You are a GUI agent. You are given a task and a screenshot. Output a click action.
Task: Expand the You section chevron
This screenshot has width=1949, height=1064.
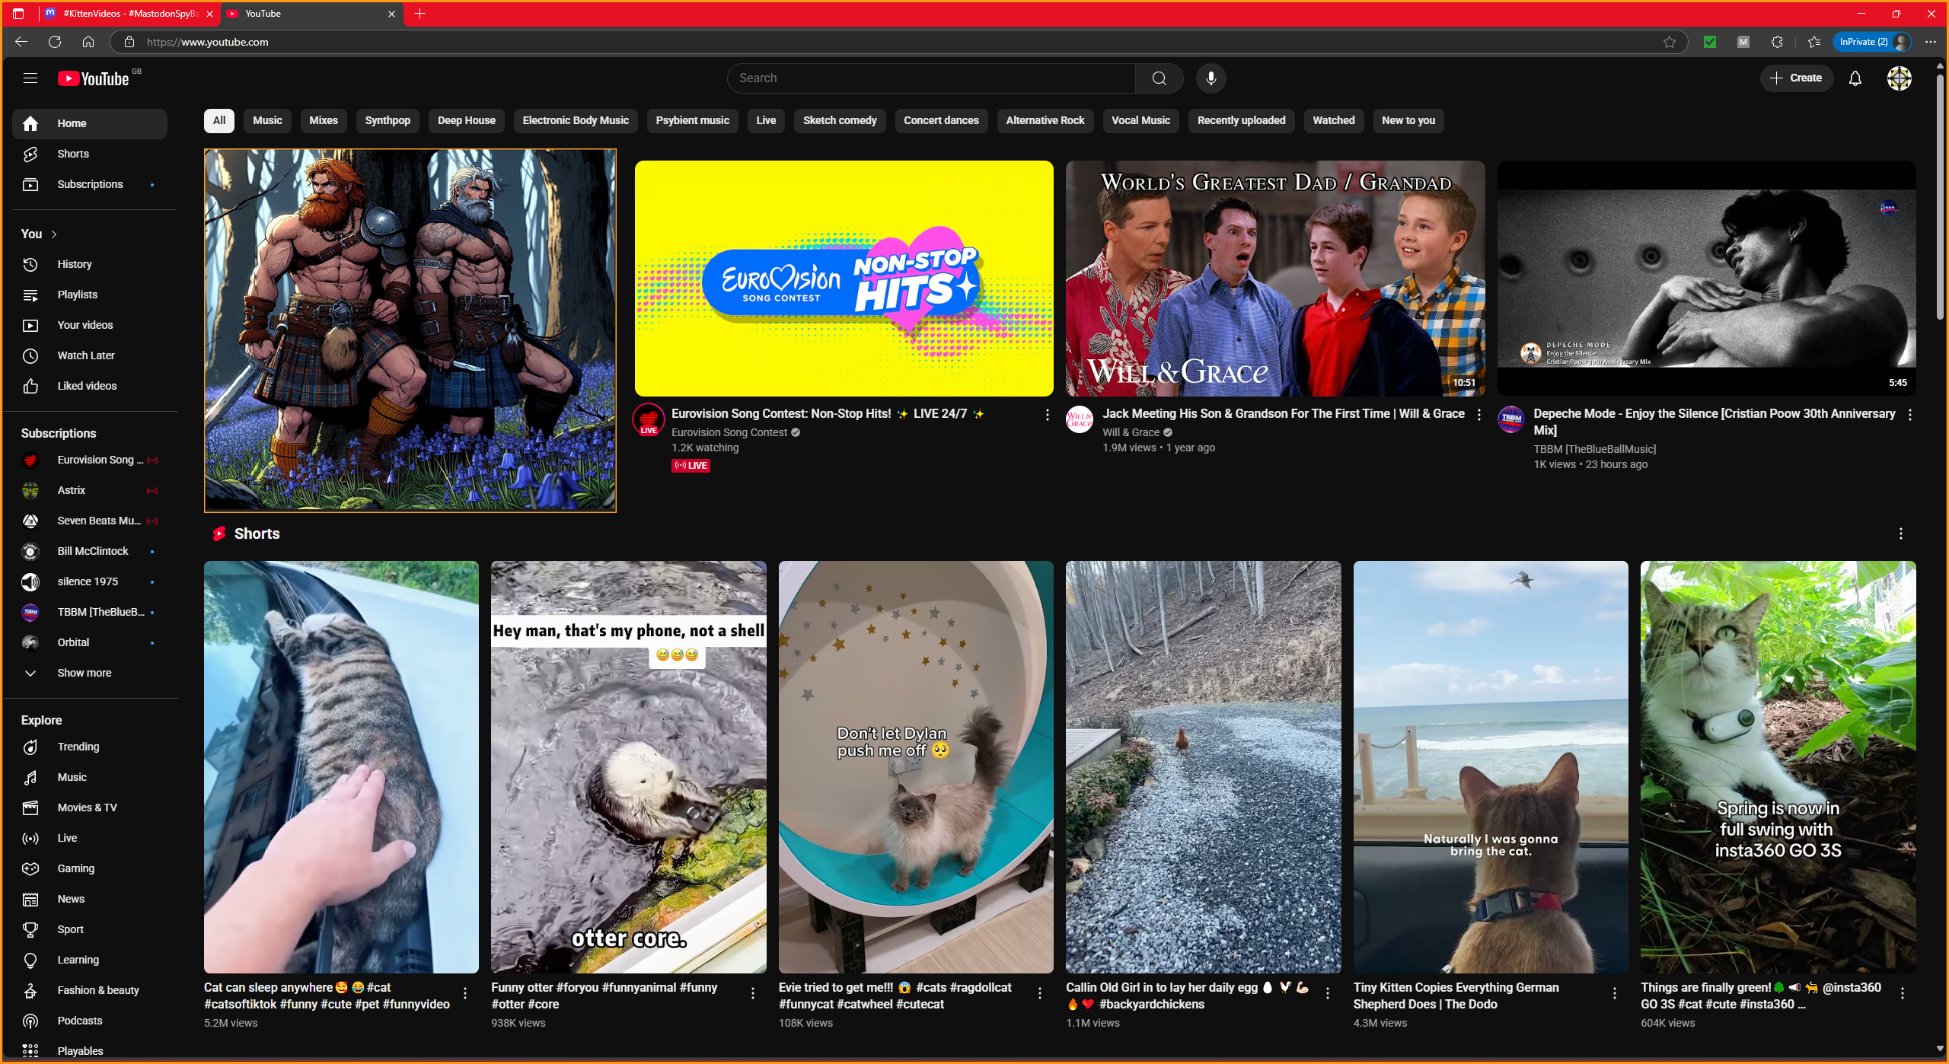(54, 234)
